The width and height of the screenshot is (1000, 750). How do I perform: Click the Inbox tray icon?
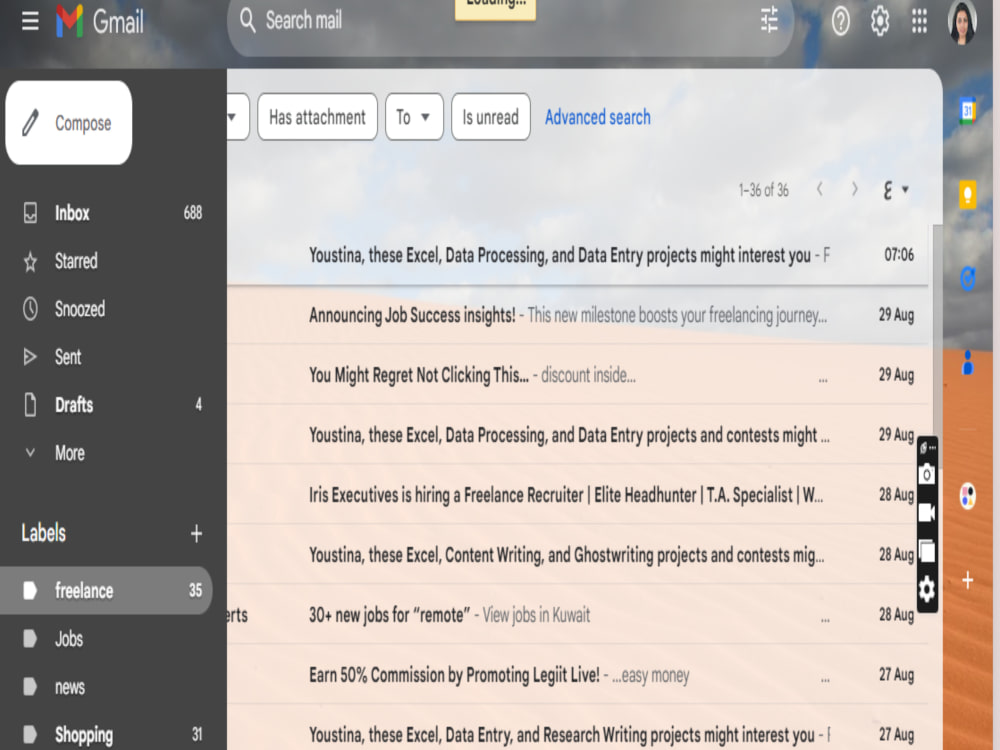[30, 212]
